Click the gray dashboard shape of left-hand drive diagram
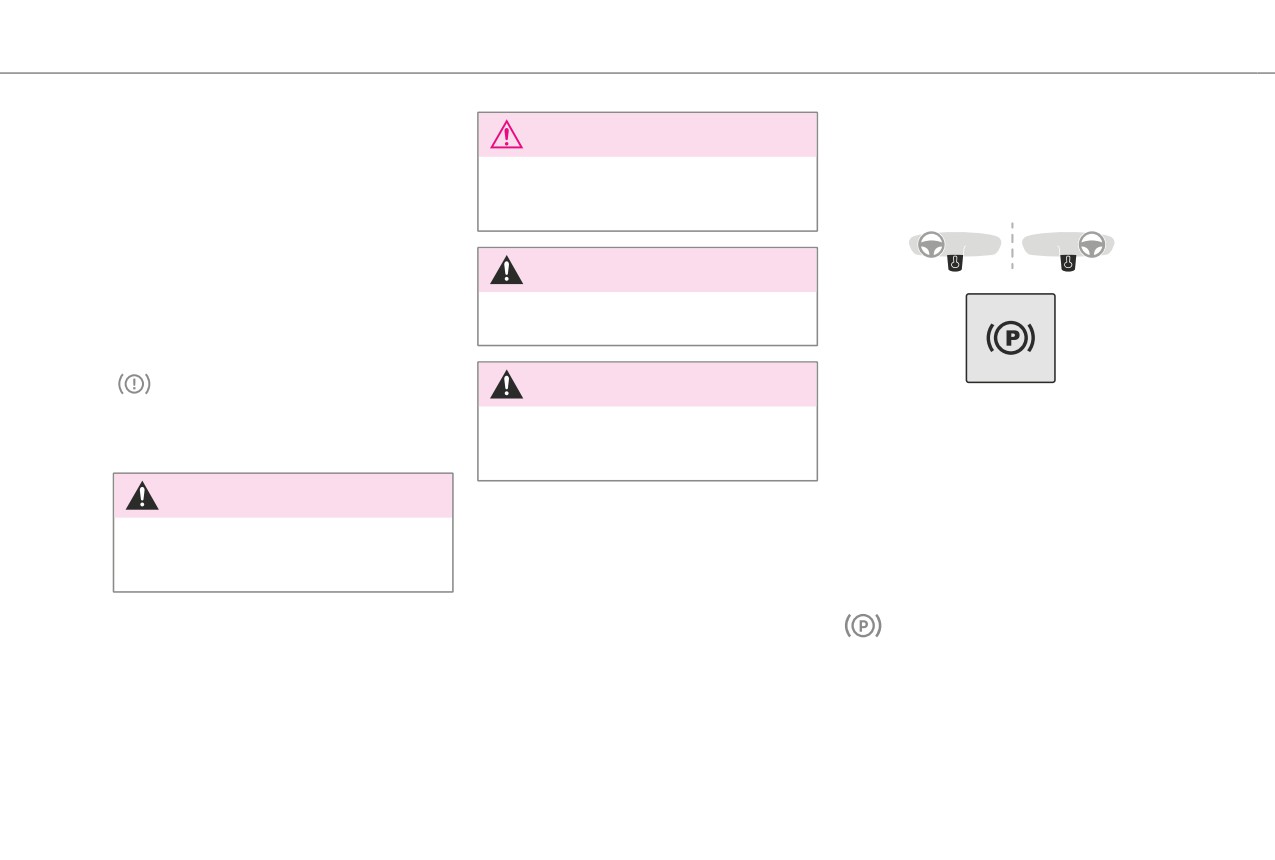 955,245
